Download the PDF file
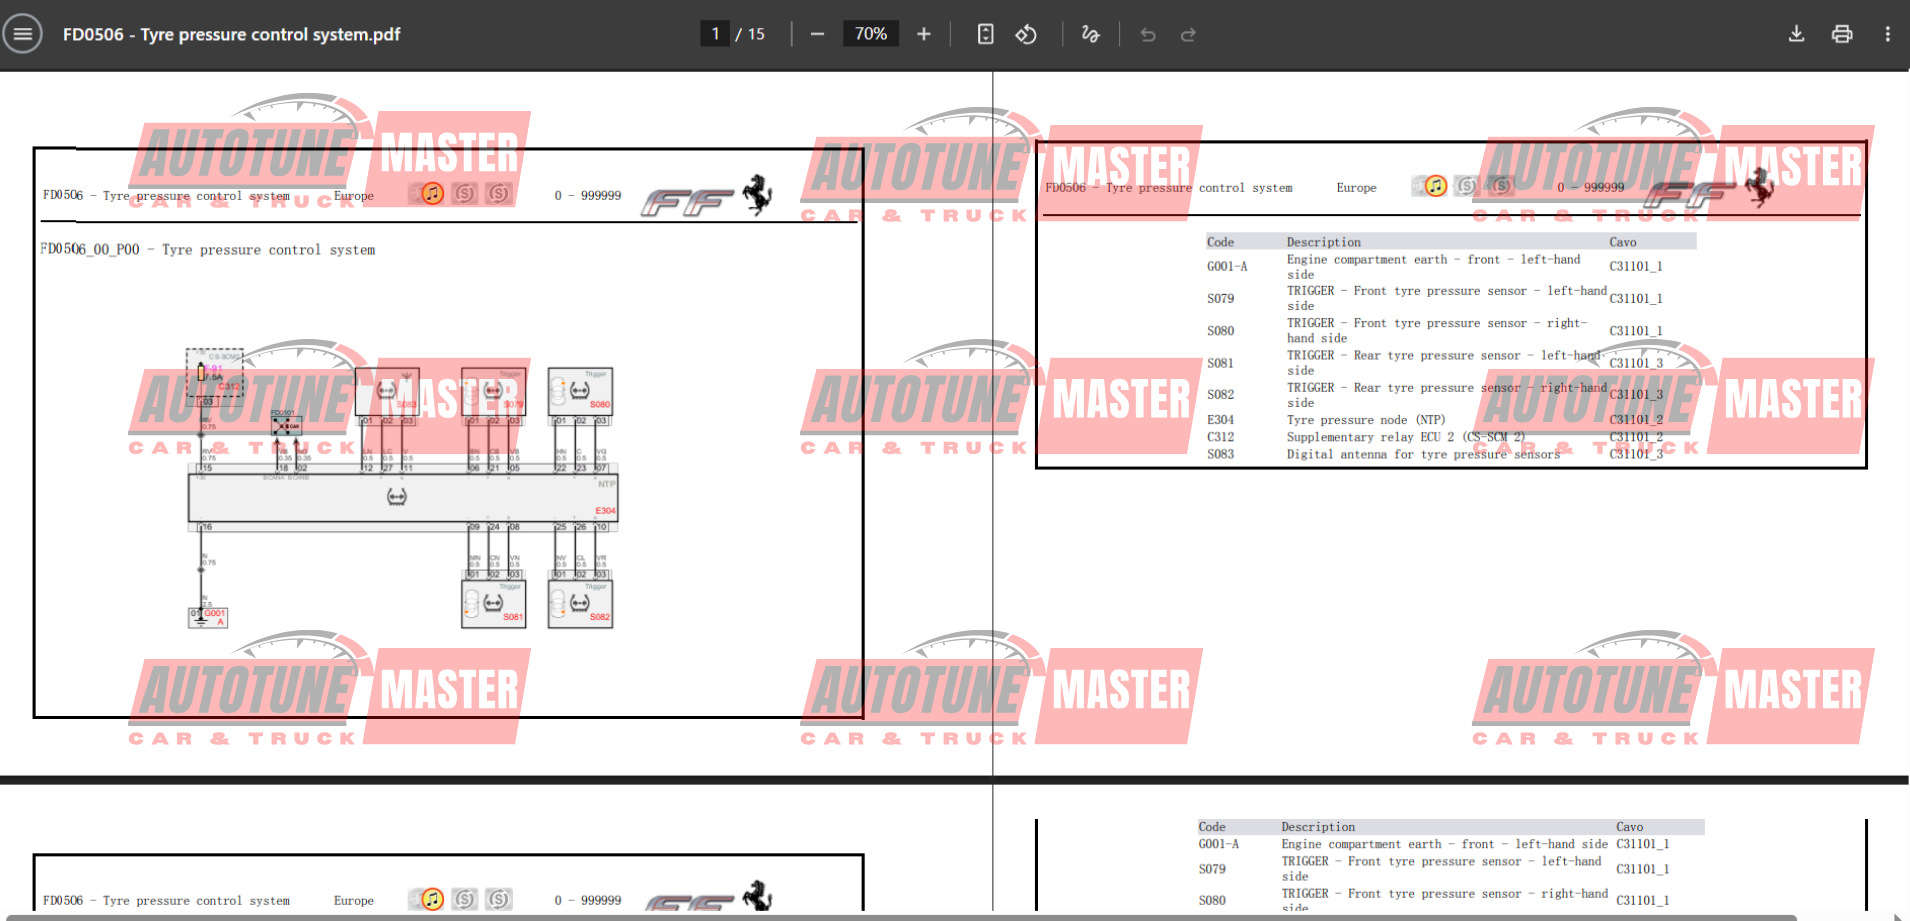1910x921 pixels. click(x=1796, y=34)
